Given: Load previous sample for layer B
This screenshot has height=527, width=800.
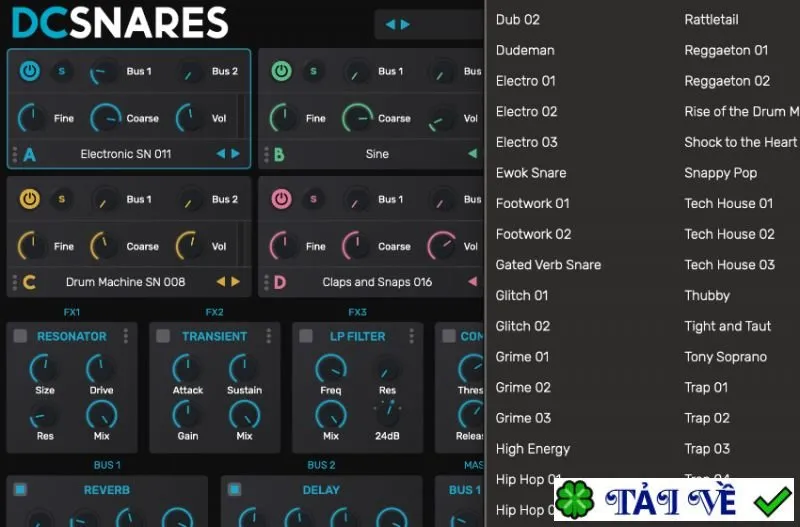Looking at the screenshot, I should (x=472, y=154).
